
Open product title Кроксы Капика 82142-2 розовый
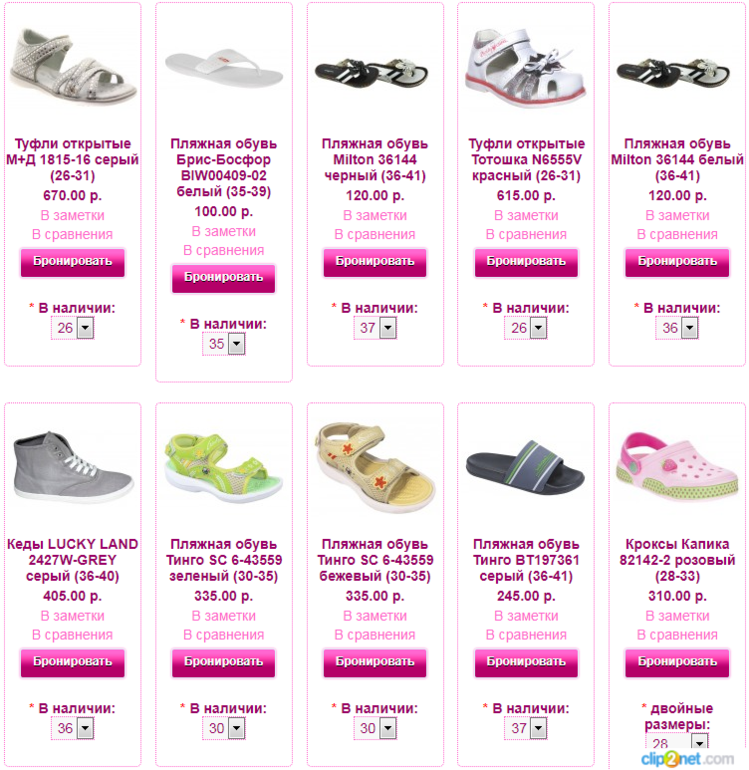coord(677,560)
